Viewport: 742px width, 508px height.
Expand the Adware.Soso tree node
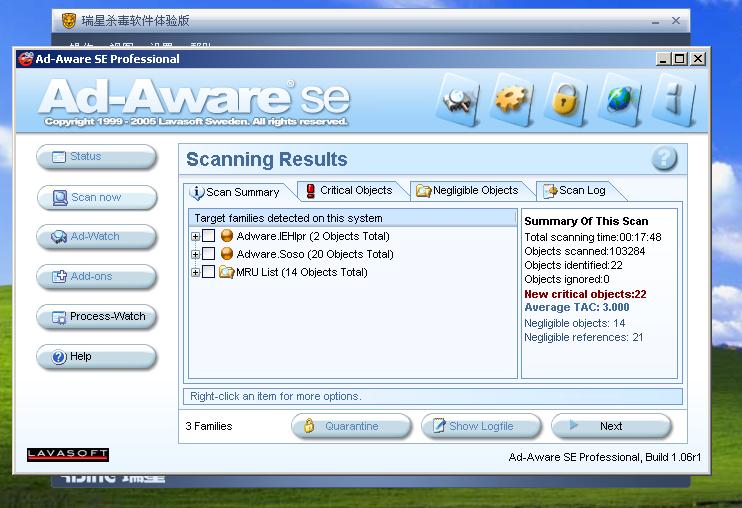tap(195, 254)
